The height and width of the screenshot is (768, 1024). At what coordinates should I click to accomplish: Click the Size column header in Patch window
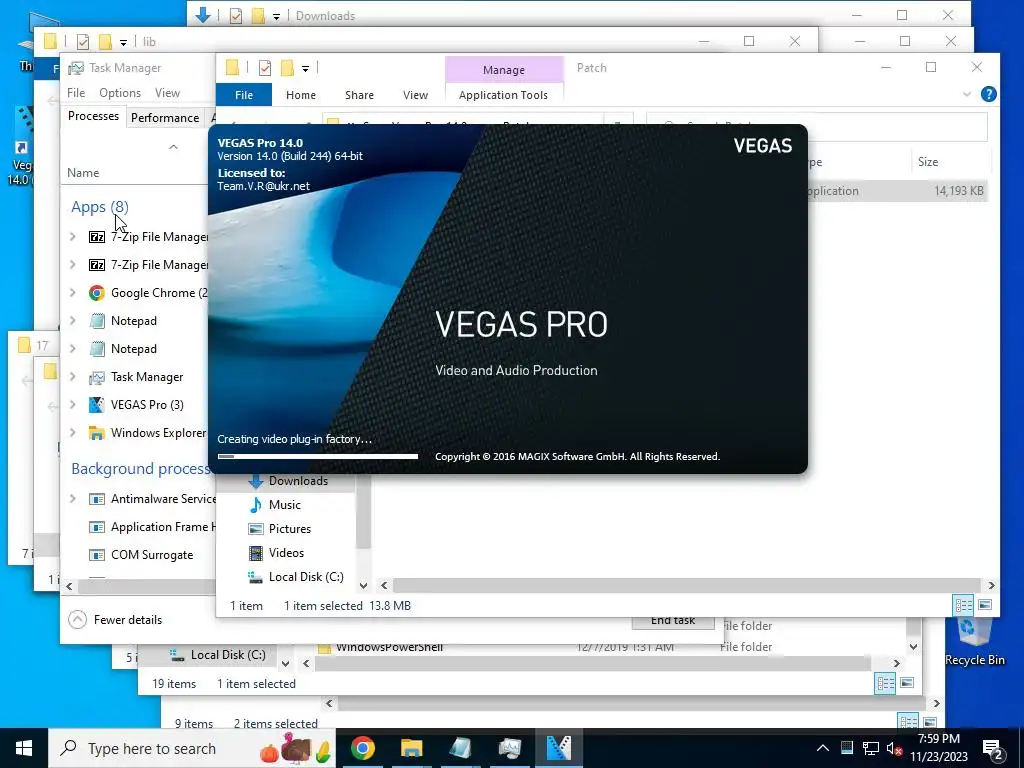[x=928, y=162]
